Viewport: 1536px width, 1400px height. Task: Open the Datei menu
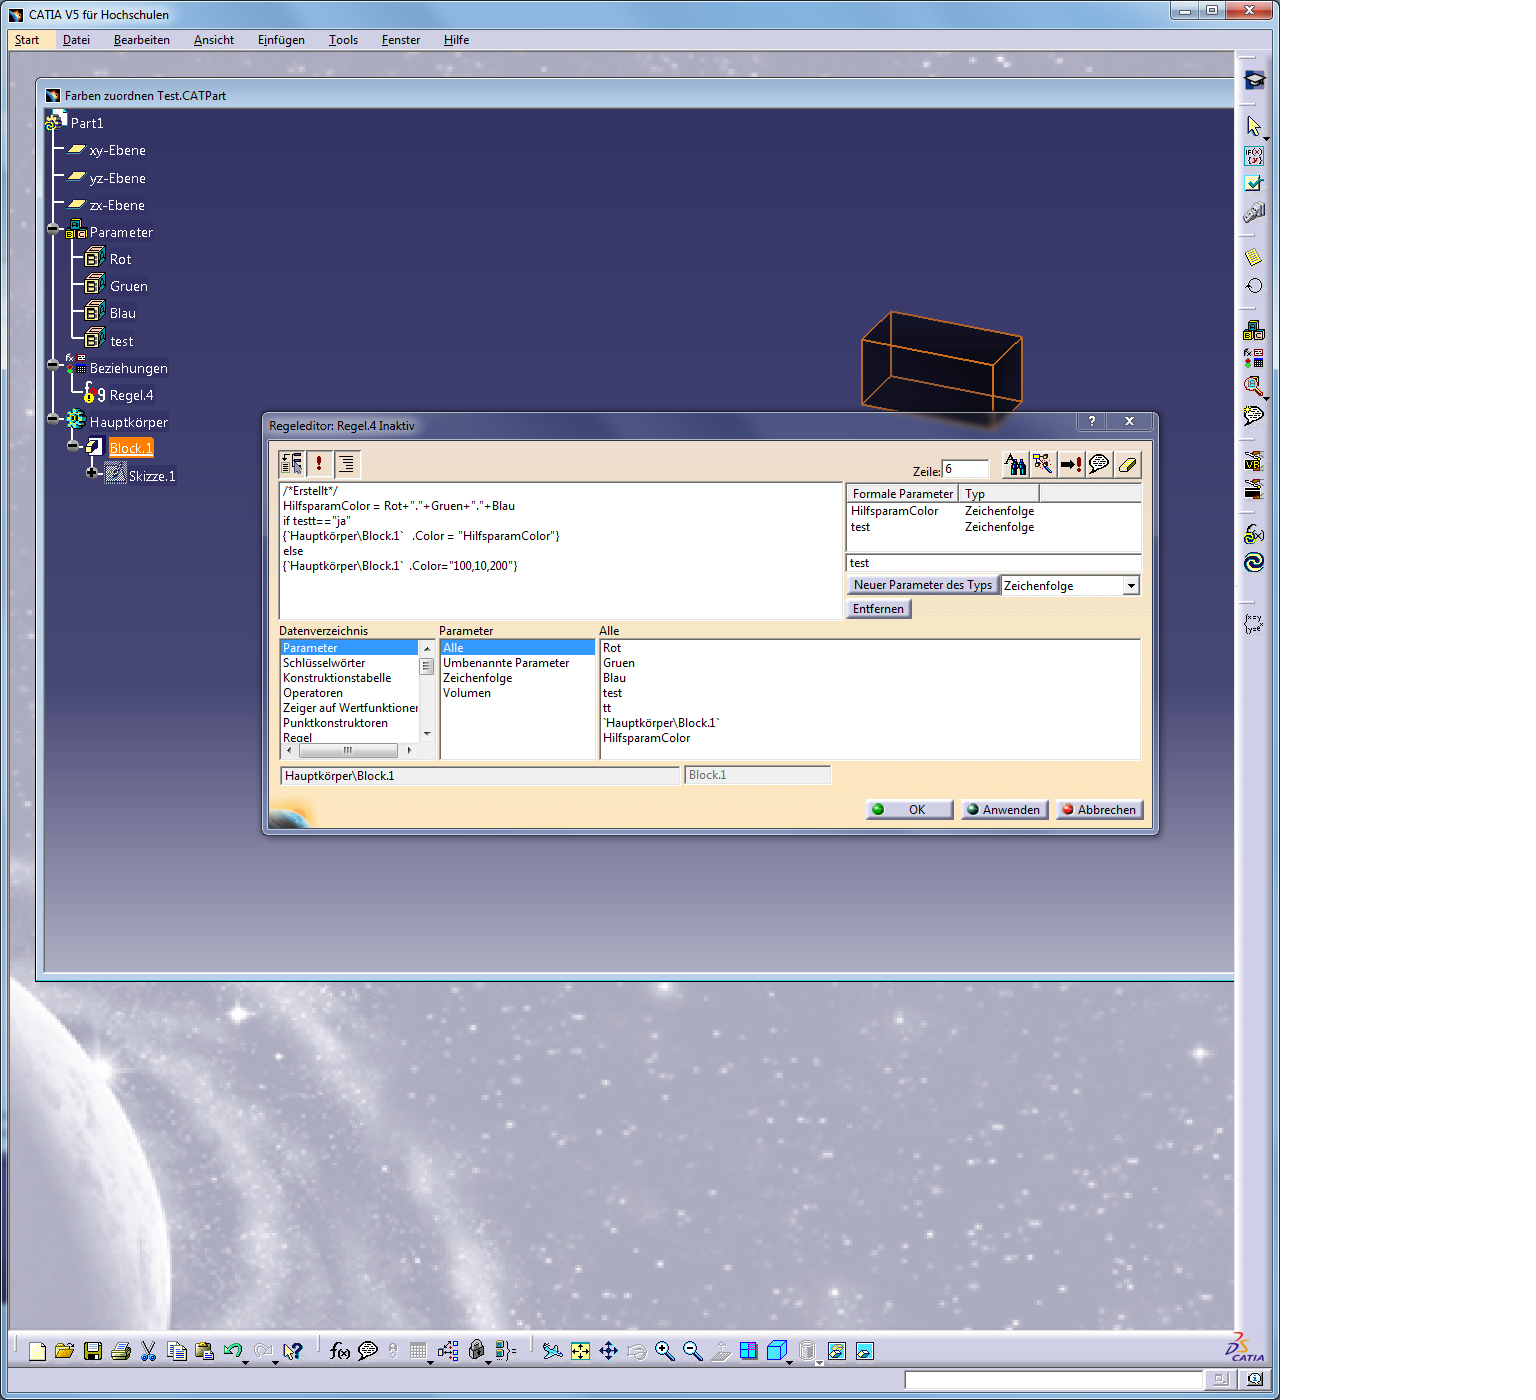click(x=76, y=40)
